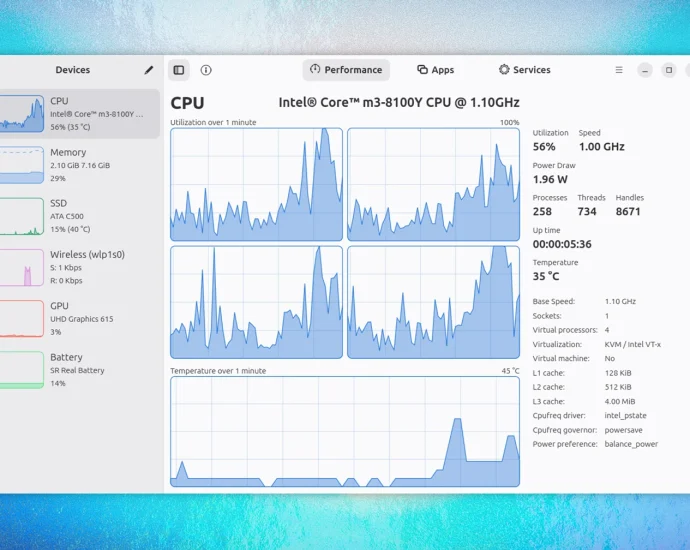
Task: Click the KVM / Intel VT-x value
Action: click(633, 345)
